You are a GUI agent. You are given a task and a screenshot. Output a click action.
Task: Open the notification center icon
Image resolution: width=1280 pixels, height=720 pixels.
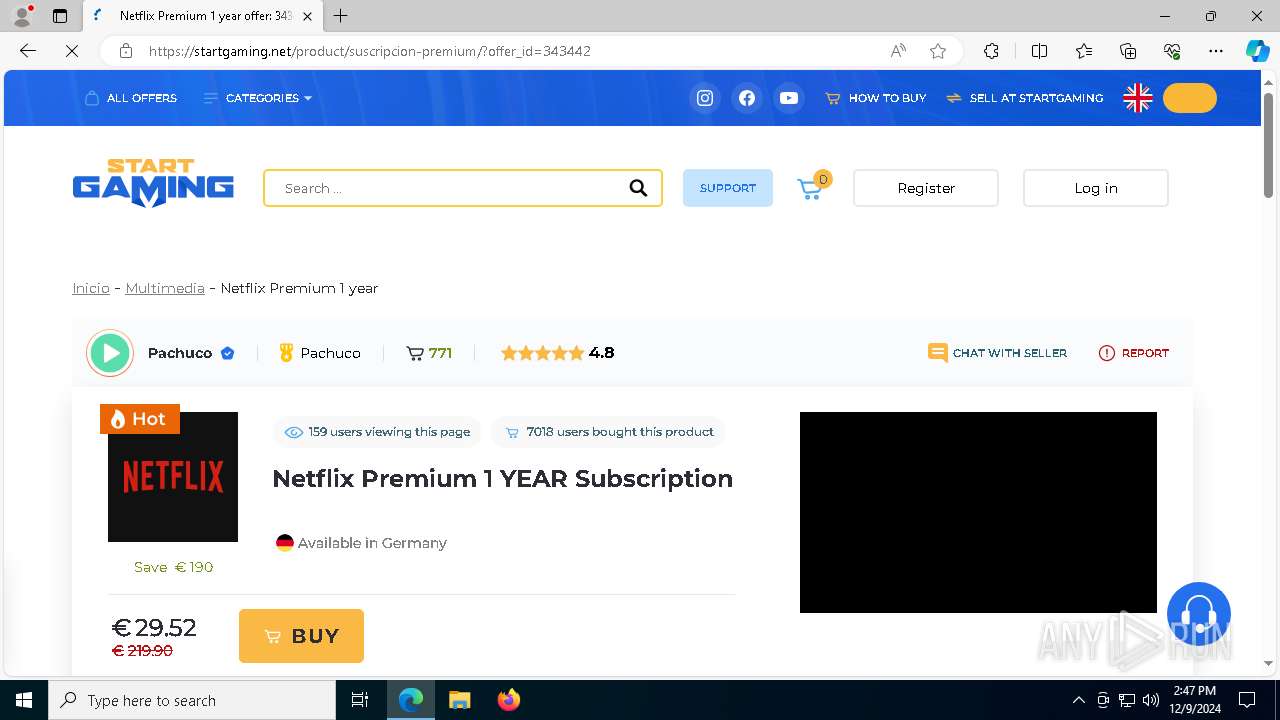(1247, 700)
